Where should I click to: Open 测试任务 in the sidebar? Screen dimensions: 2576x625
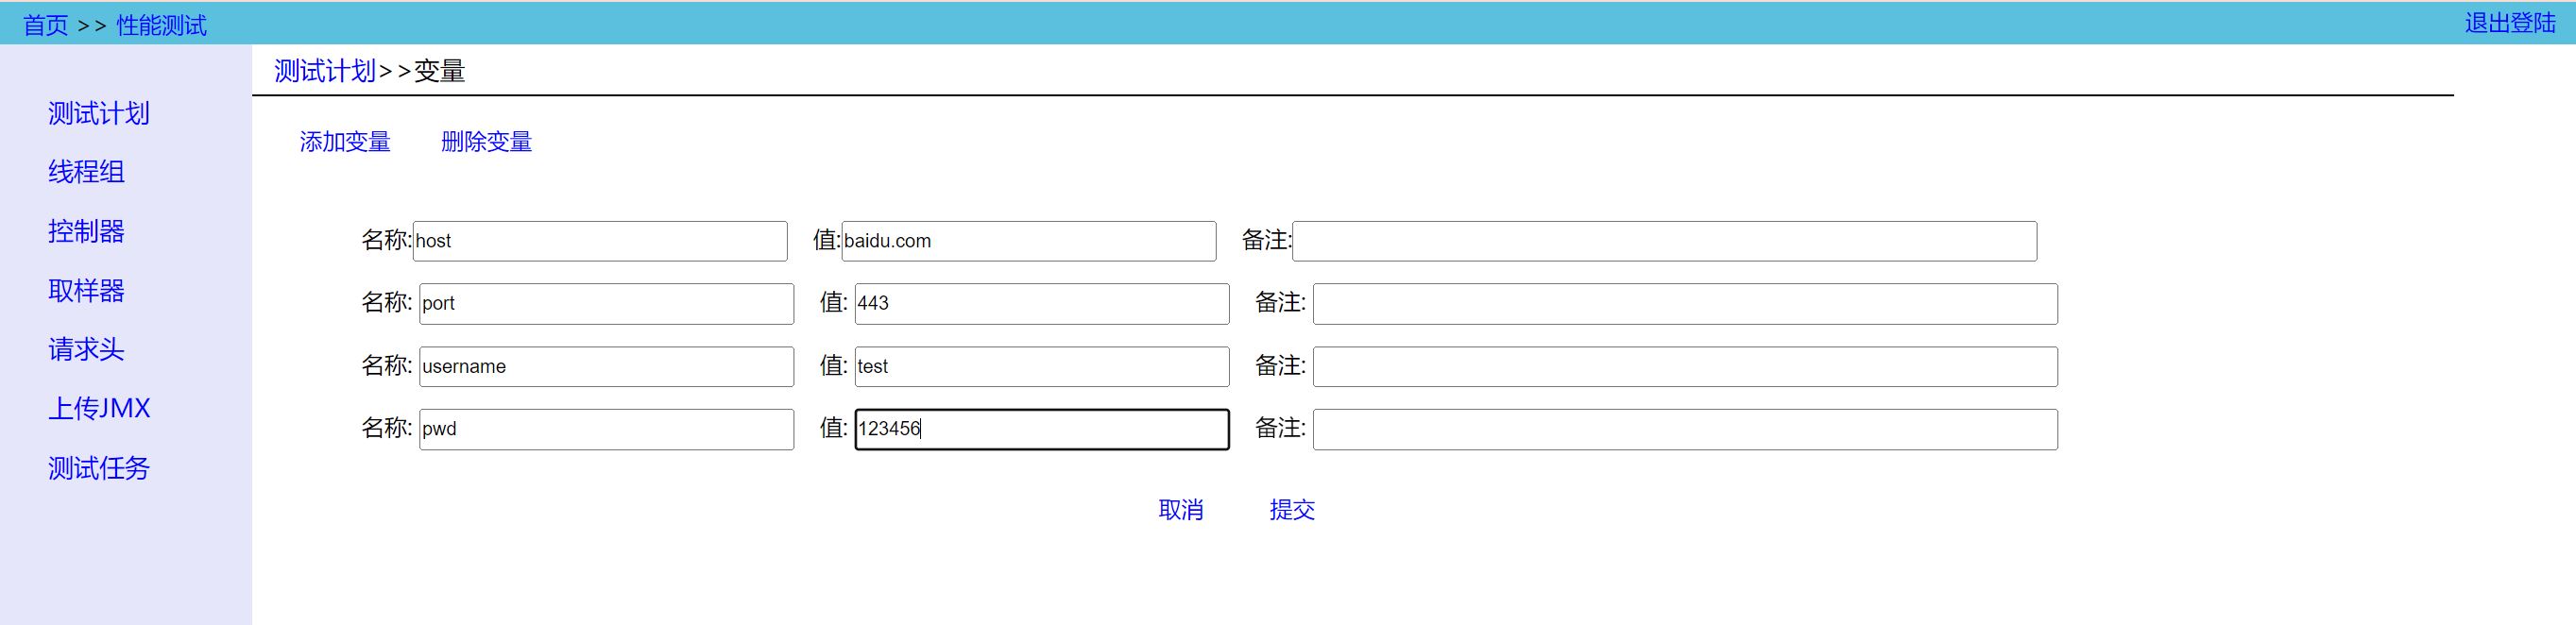98,468
